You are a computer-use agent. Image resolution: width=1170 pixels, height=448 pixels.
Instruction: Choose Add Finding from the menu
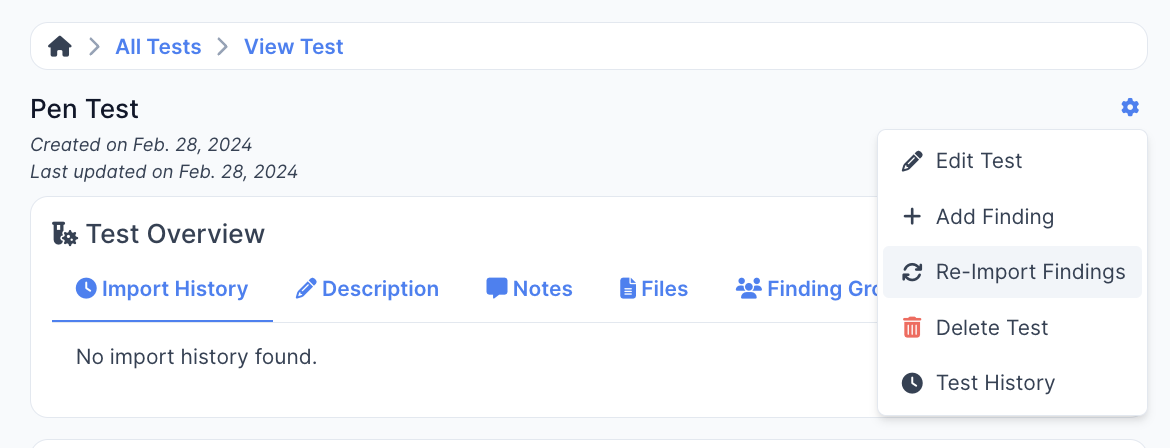994,217
